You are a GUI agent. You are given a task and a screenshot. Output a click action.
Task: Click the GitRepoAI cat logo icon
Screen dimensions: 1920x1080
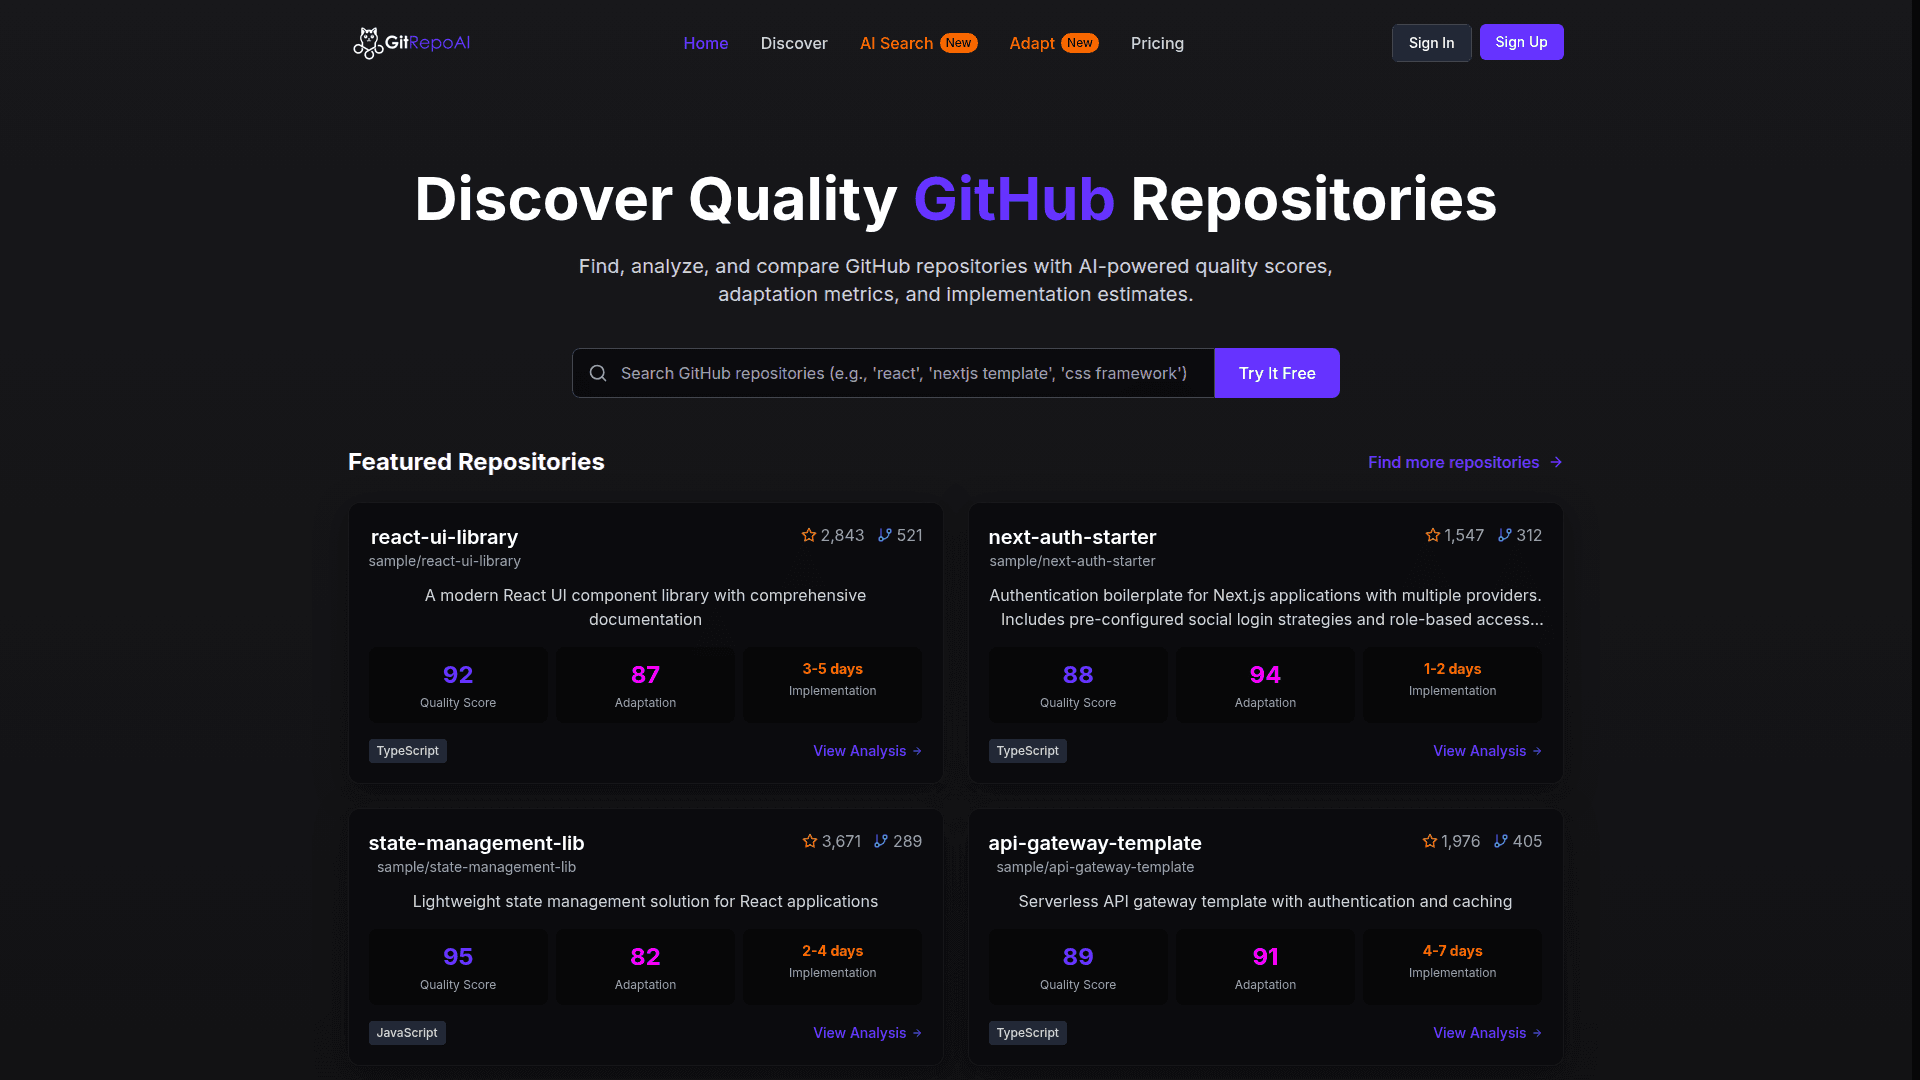pos(369,42)
